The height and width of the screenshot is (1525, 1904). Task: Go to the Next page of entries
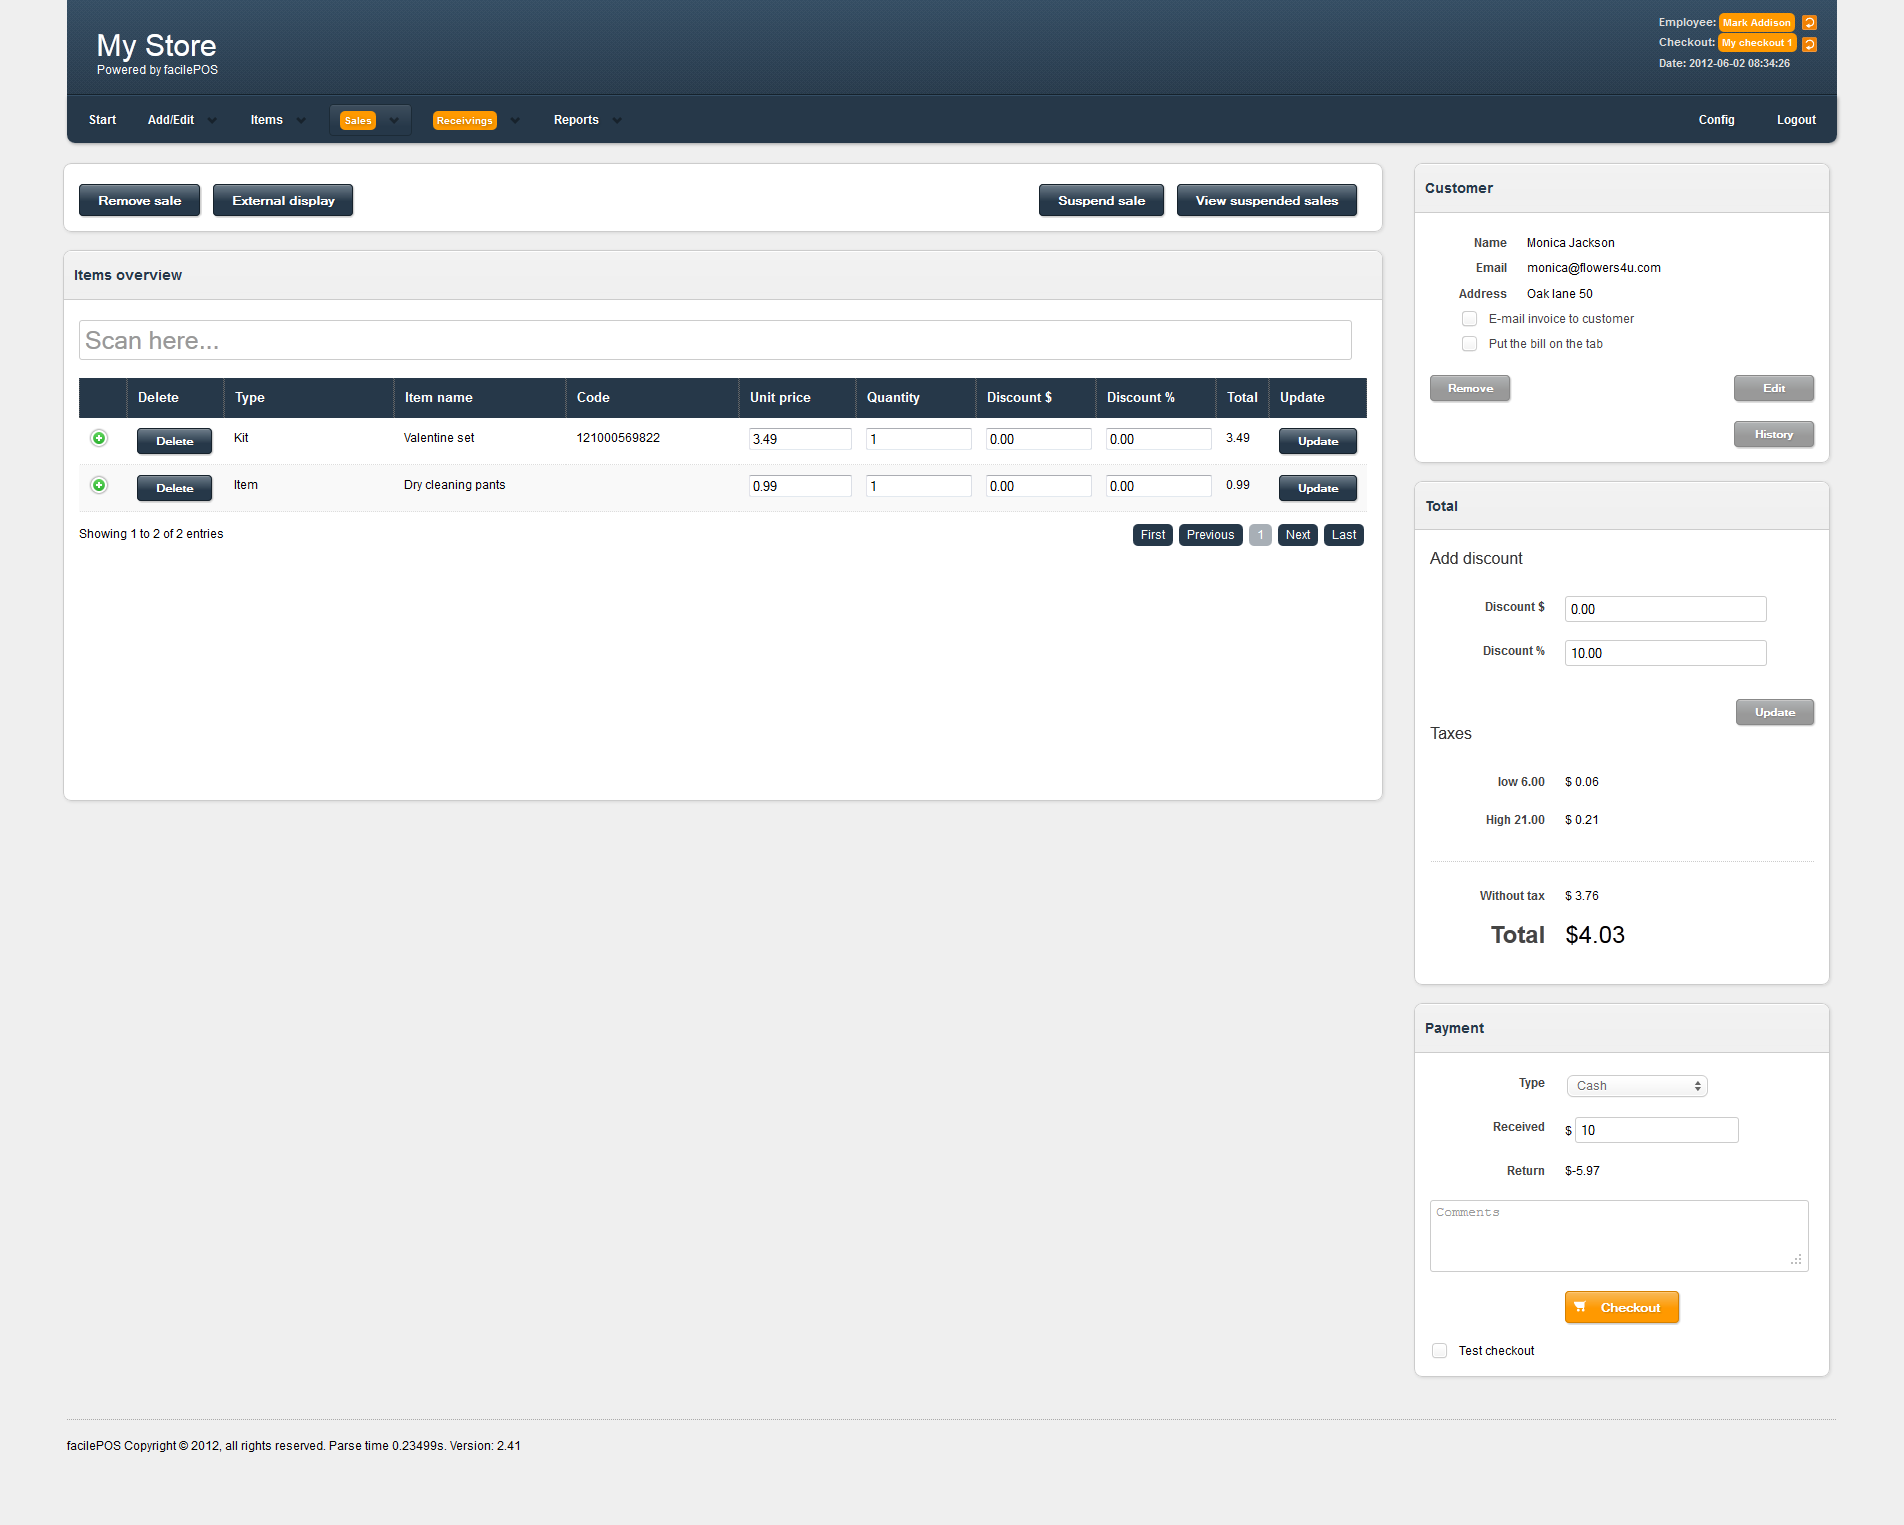(x=1297, y=535)
